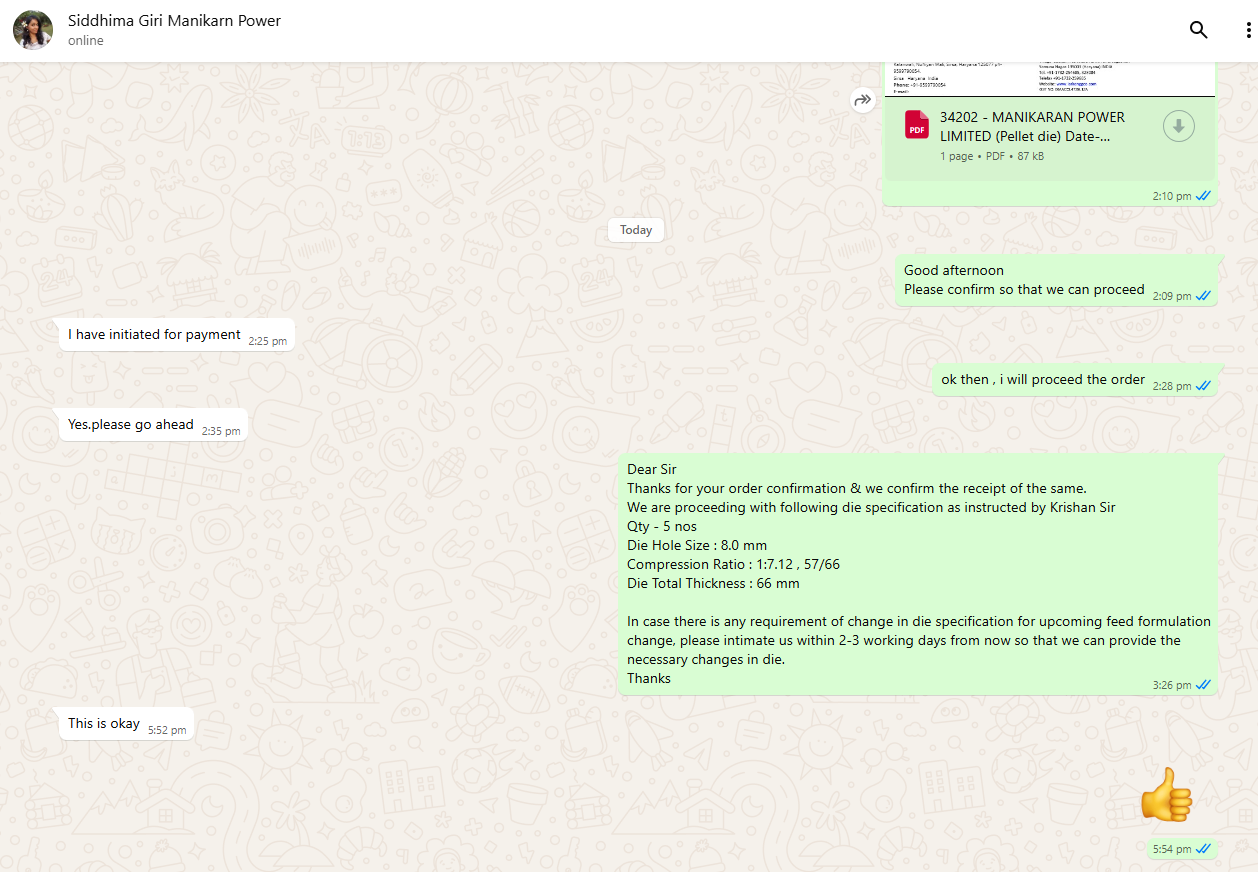Select the 'I have initiated for payment' message
Screen dimensions: 1258x872
point(154,335)
